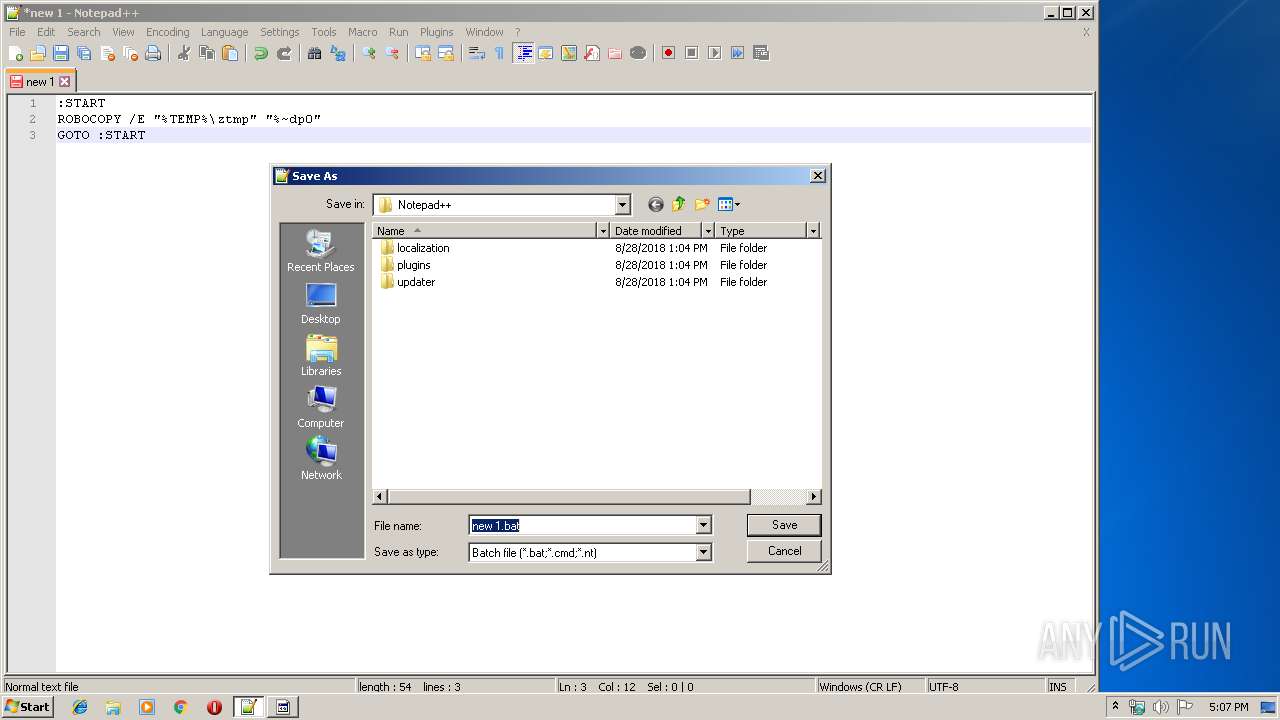1280x720 pixels.
Task: Click the macro Playback triangle icon
Action: point(714,53)
